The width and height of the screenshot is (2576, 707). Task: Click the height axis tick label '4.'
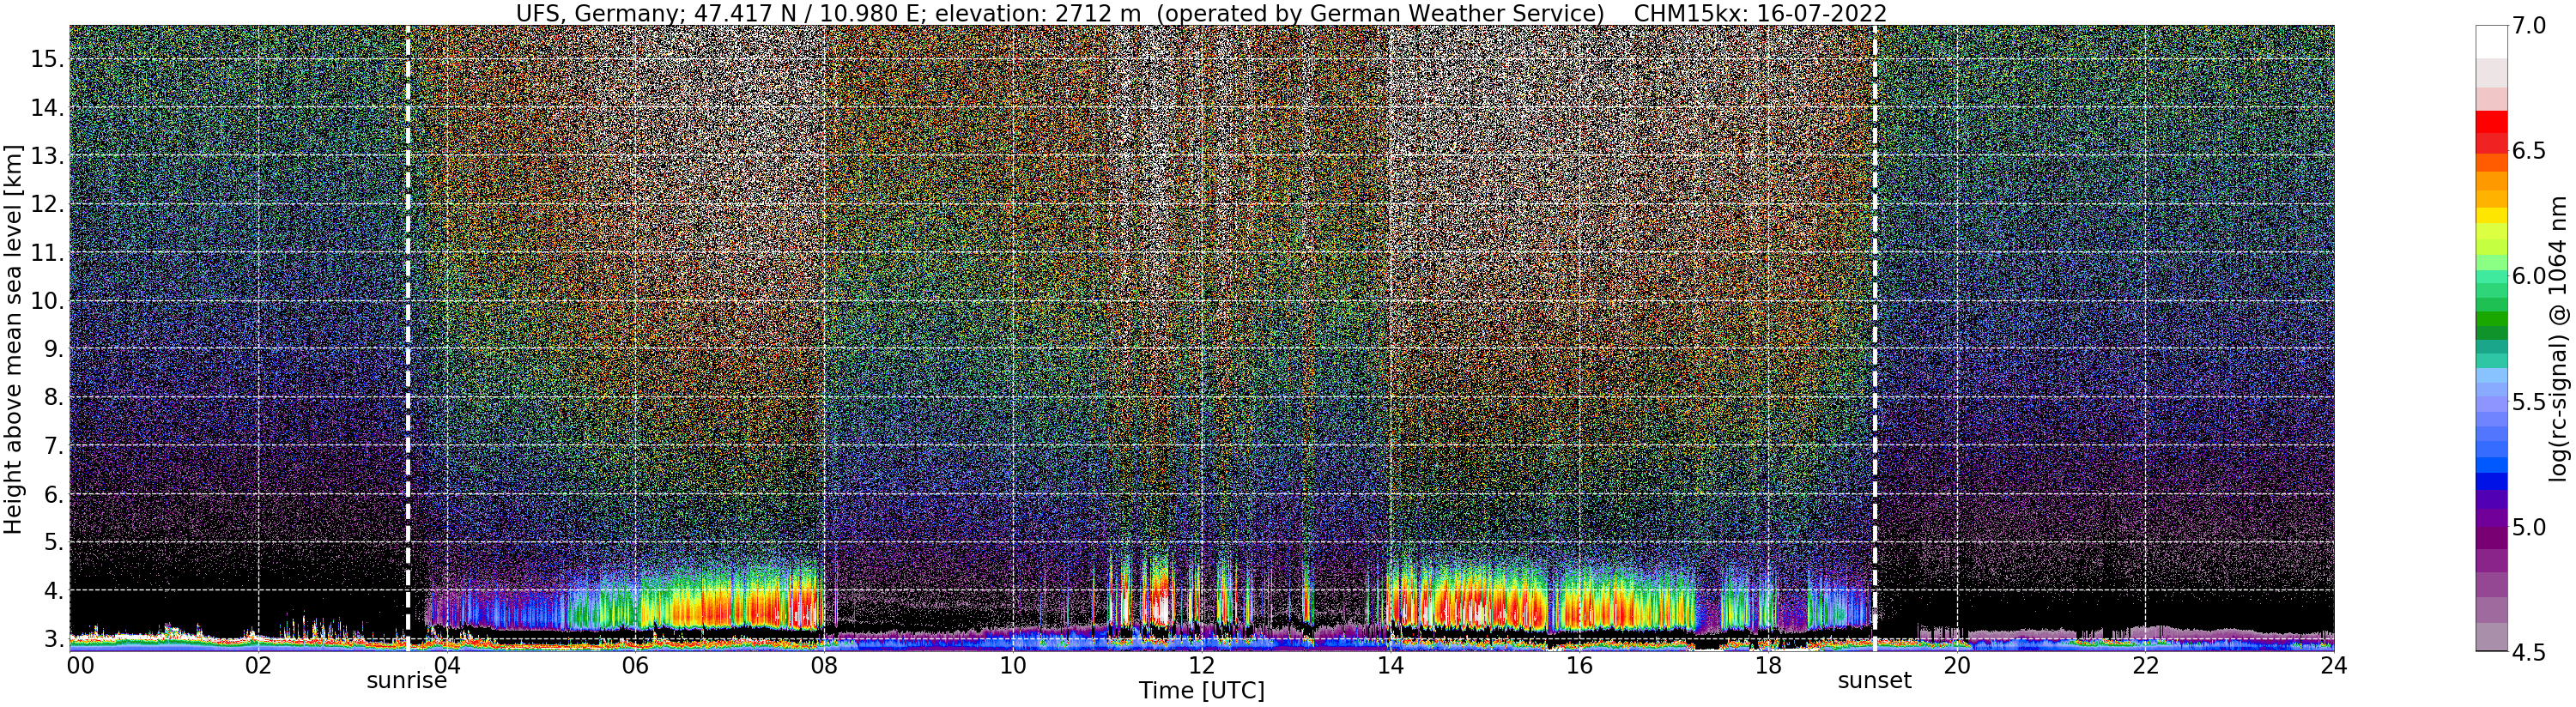tap(53, 591)
